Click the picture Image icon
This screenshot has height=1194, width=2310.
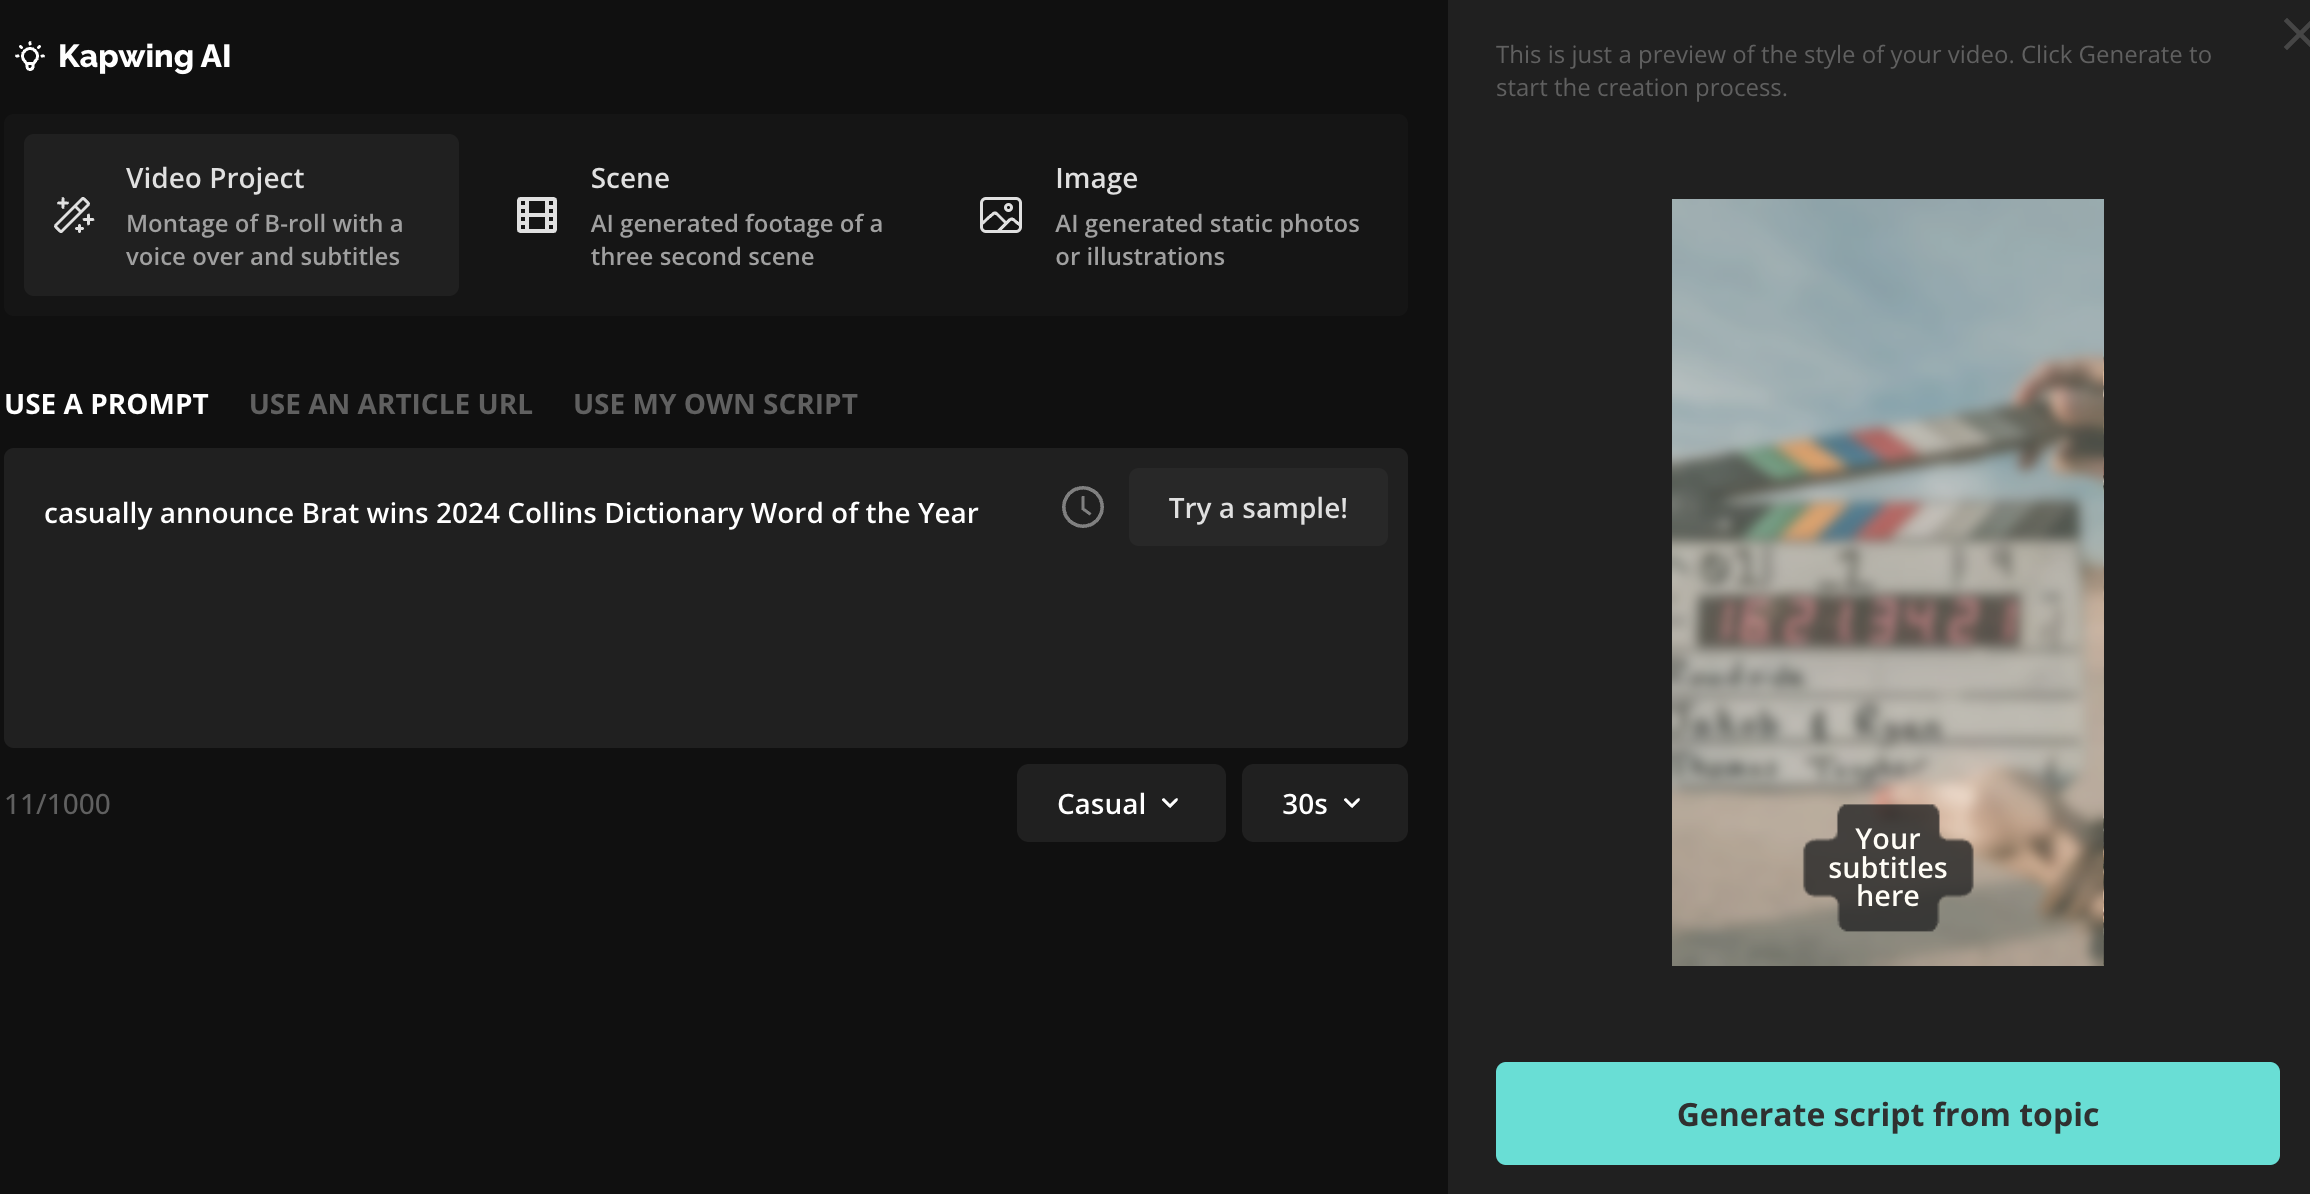(x=1000, y=215)
